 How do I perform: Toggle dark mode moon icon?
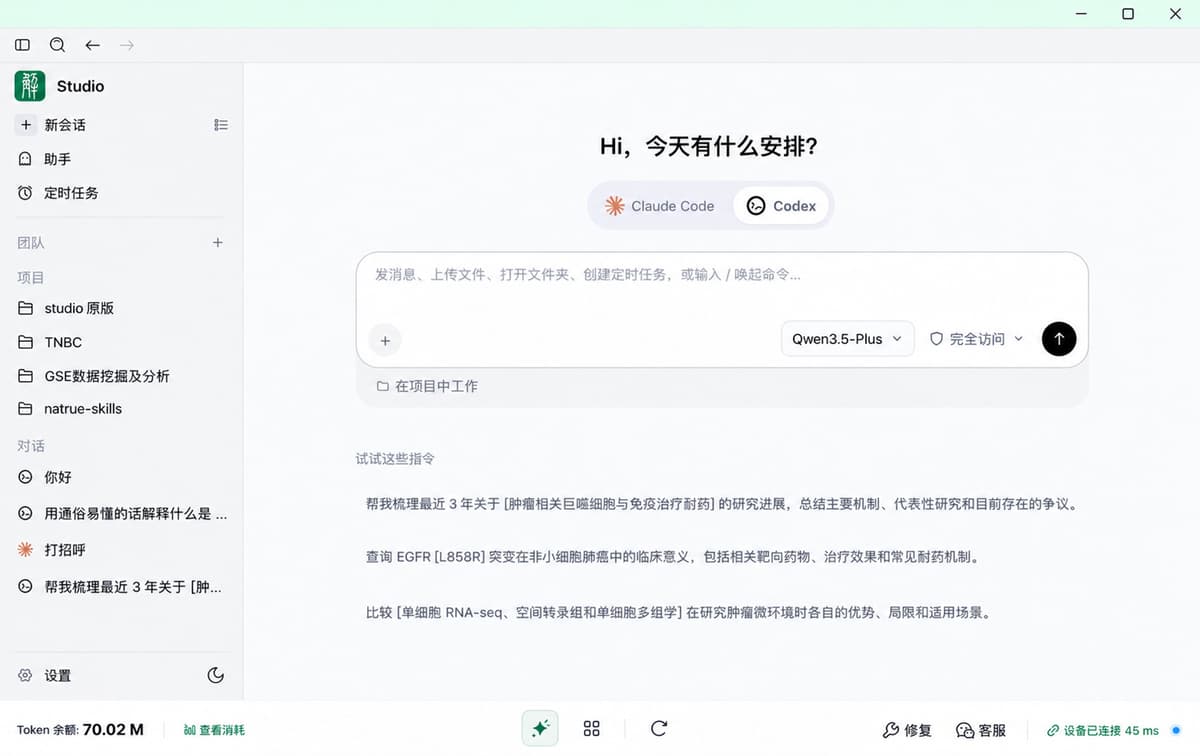(215, 676)
